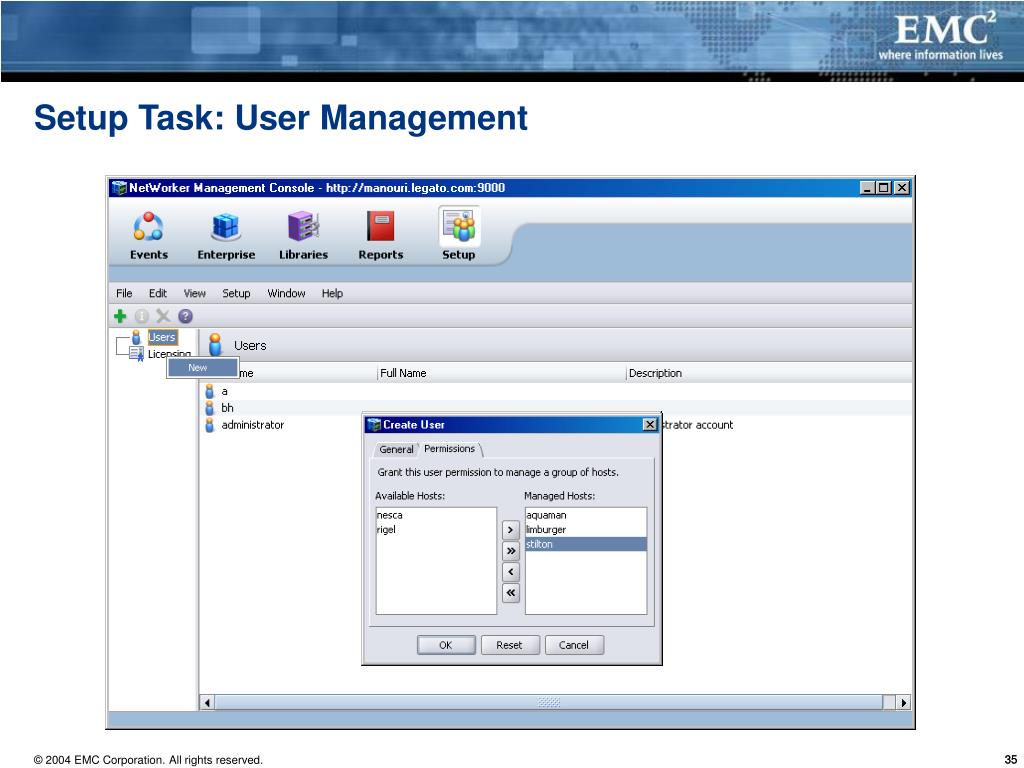1024x768 pixels.
Task: Click the horizontal scrollbar left arrow
Action: 207,703
